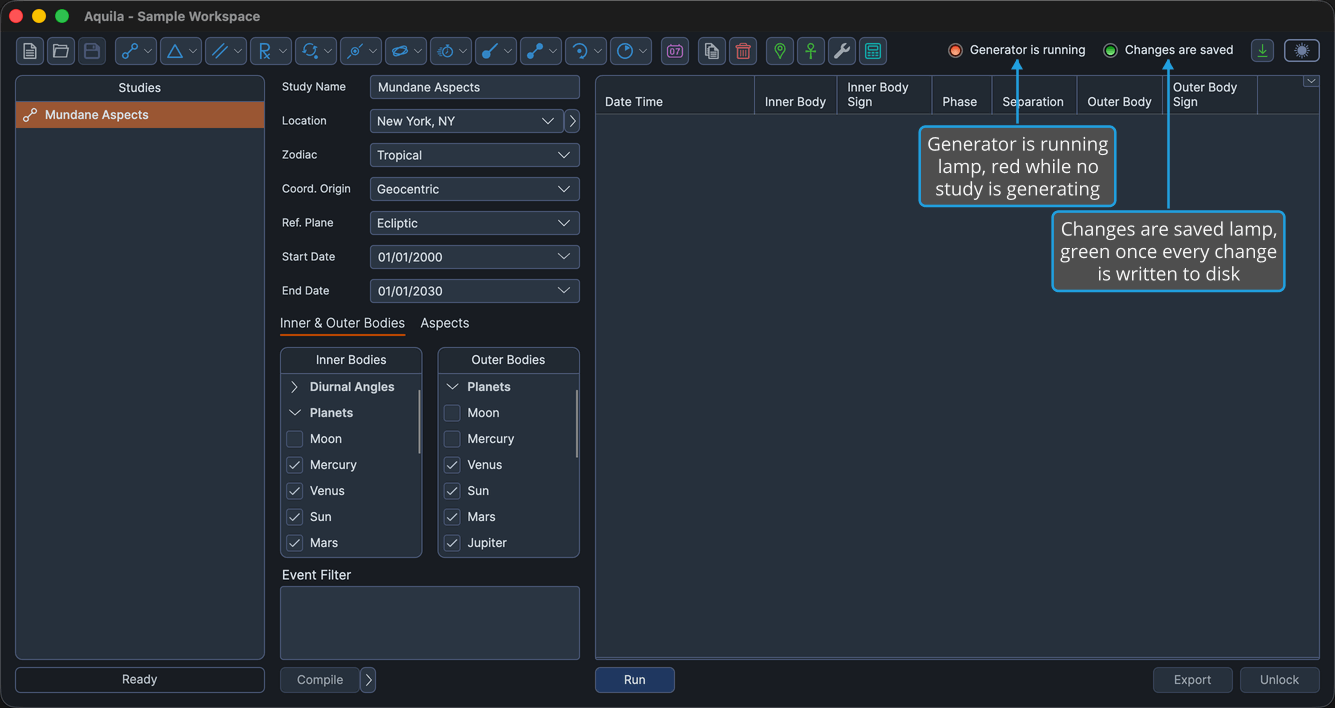Open the teal calculator tool
Image resolution: width=1335 pixels, height=708 pixels.
coord(873,51)
